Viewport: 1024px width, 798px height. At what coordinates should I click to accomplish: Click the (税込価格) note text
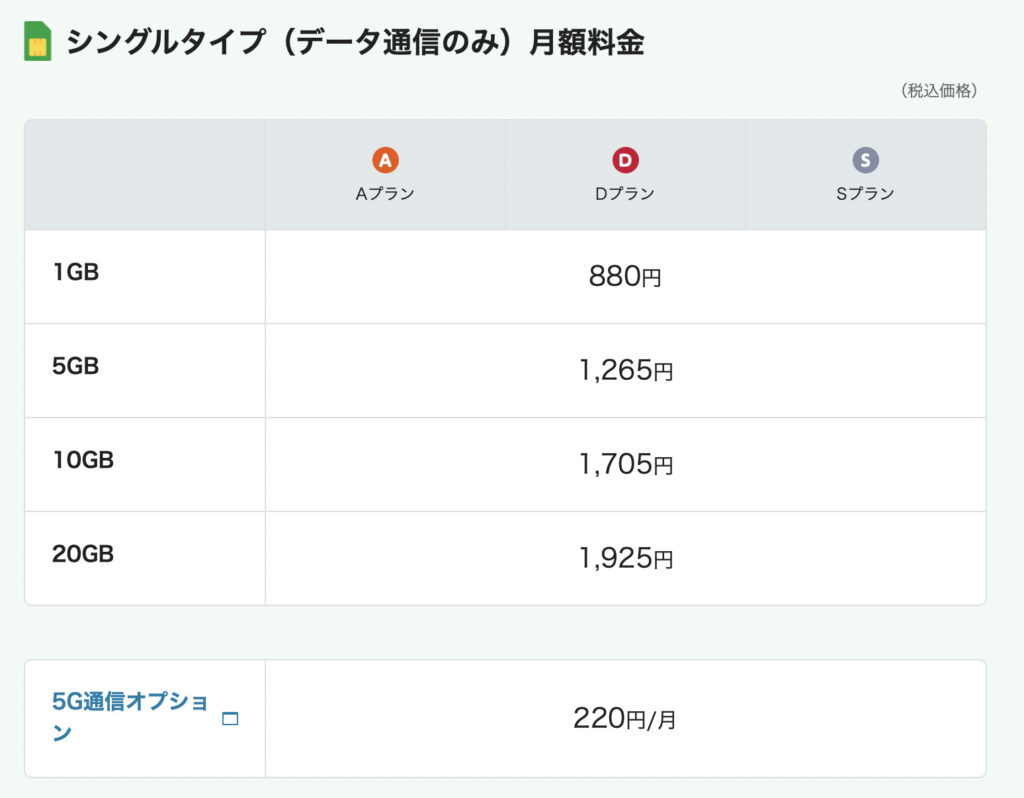(938, 91)
